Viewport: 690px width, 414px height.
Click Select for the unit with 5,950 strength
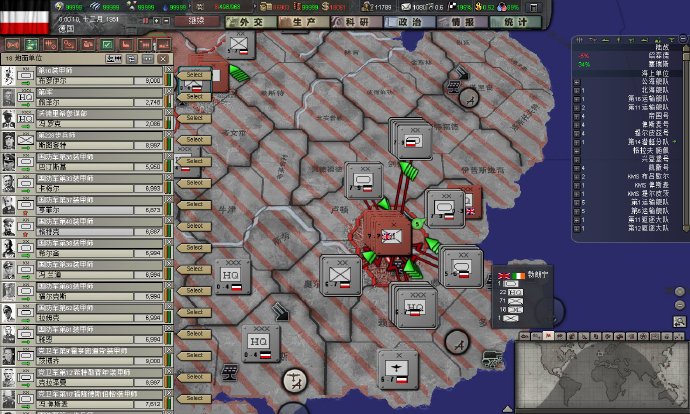195,161
